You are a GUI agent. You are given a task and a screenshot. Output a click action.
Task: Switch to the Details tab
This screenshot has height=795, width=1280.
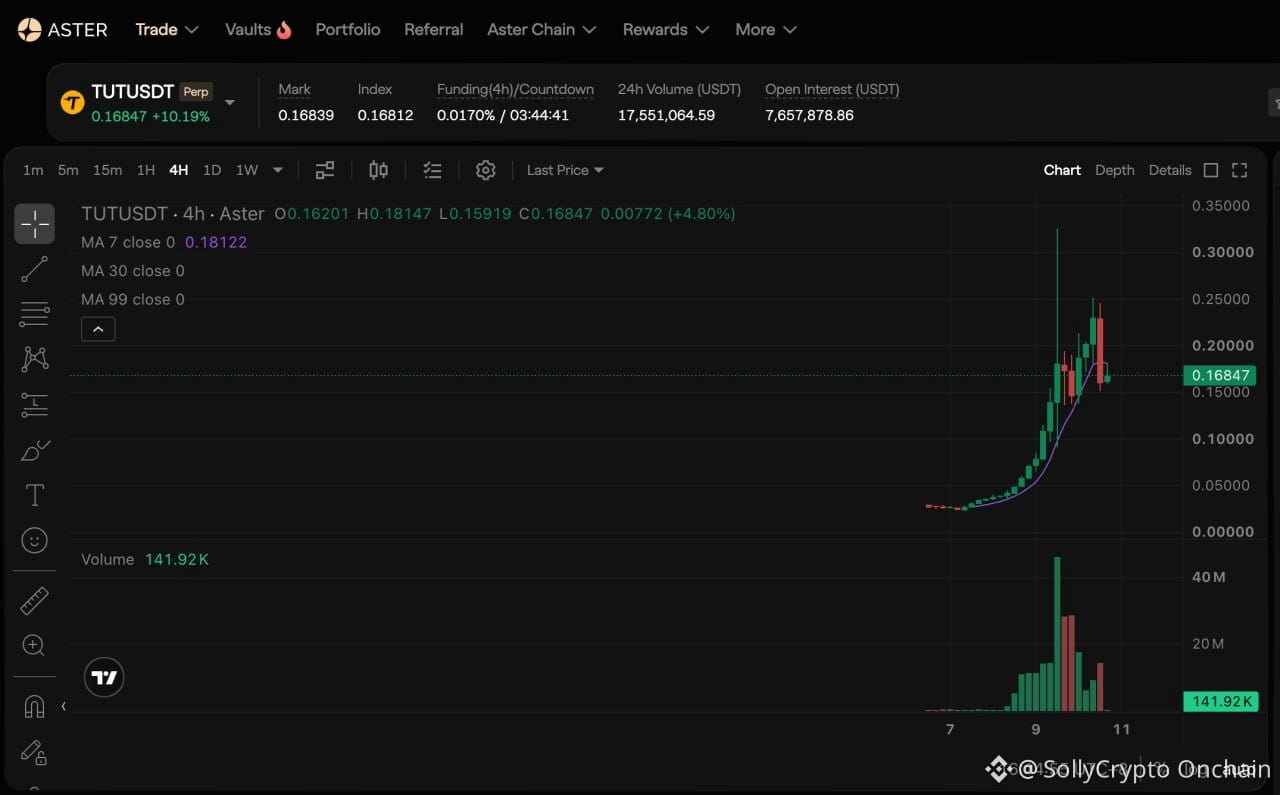[x=1170, y=170]
